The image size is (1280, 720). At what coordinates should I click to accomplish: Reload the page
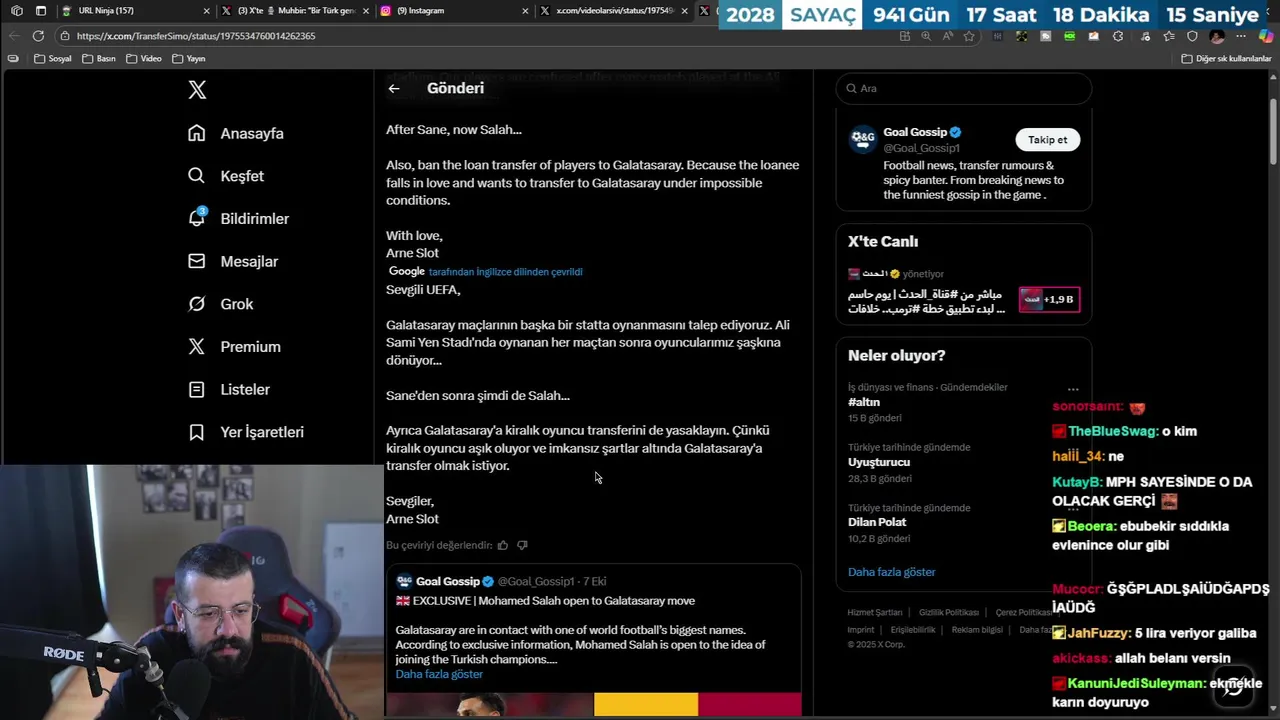(38, 35)
